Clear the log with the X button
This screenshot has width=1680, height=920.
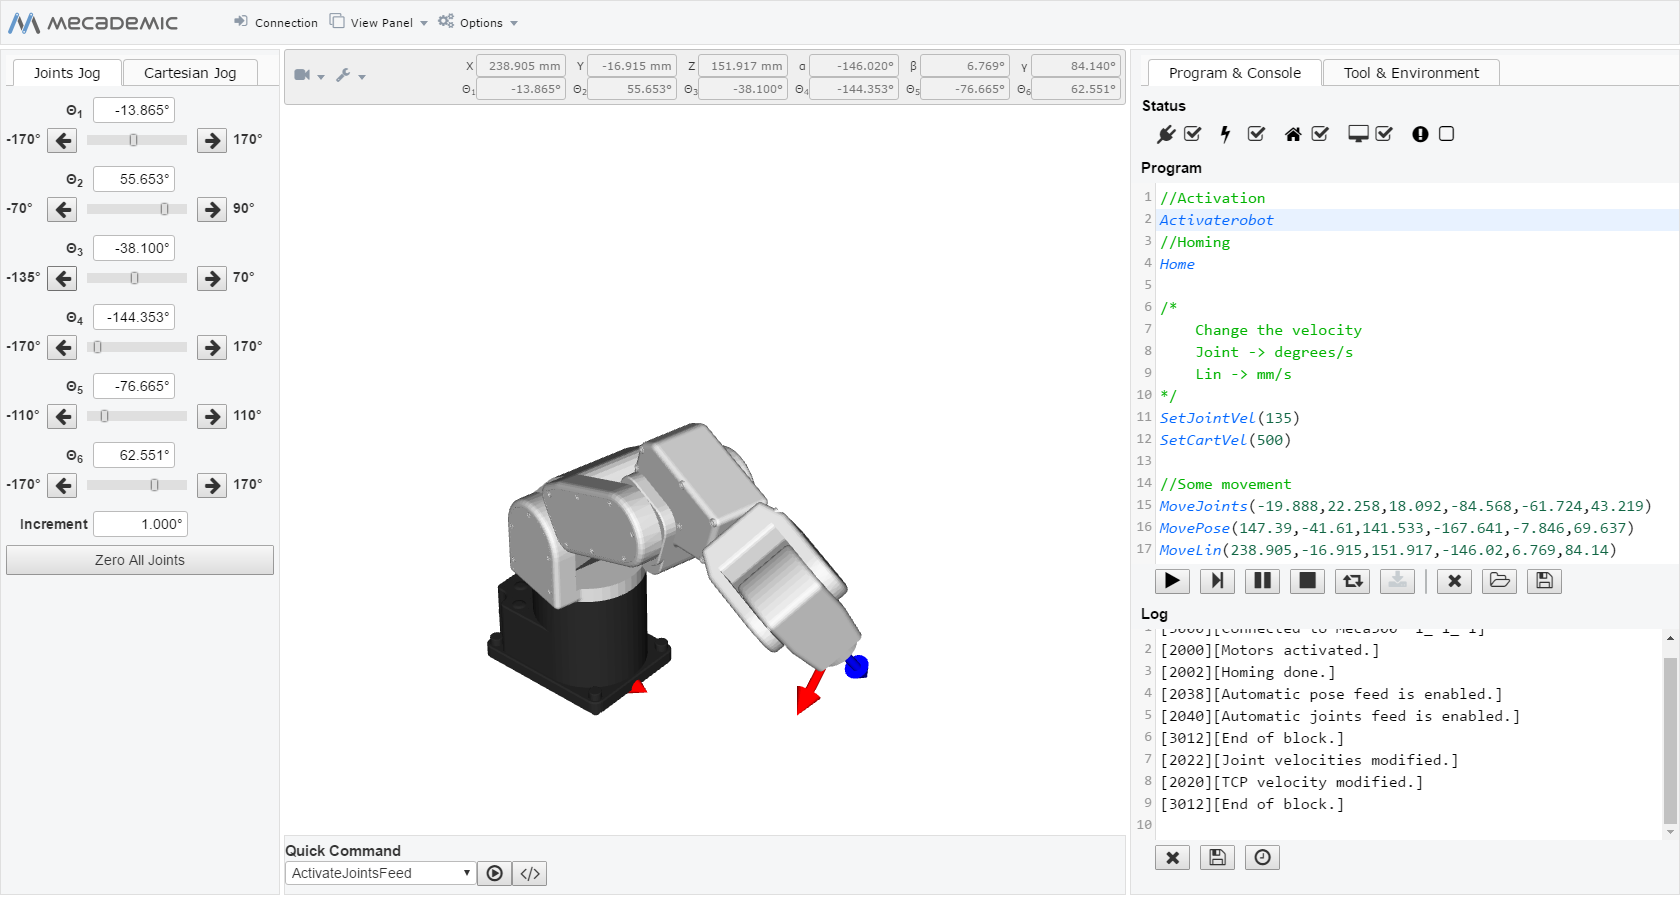(1172, 858)
